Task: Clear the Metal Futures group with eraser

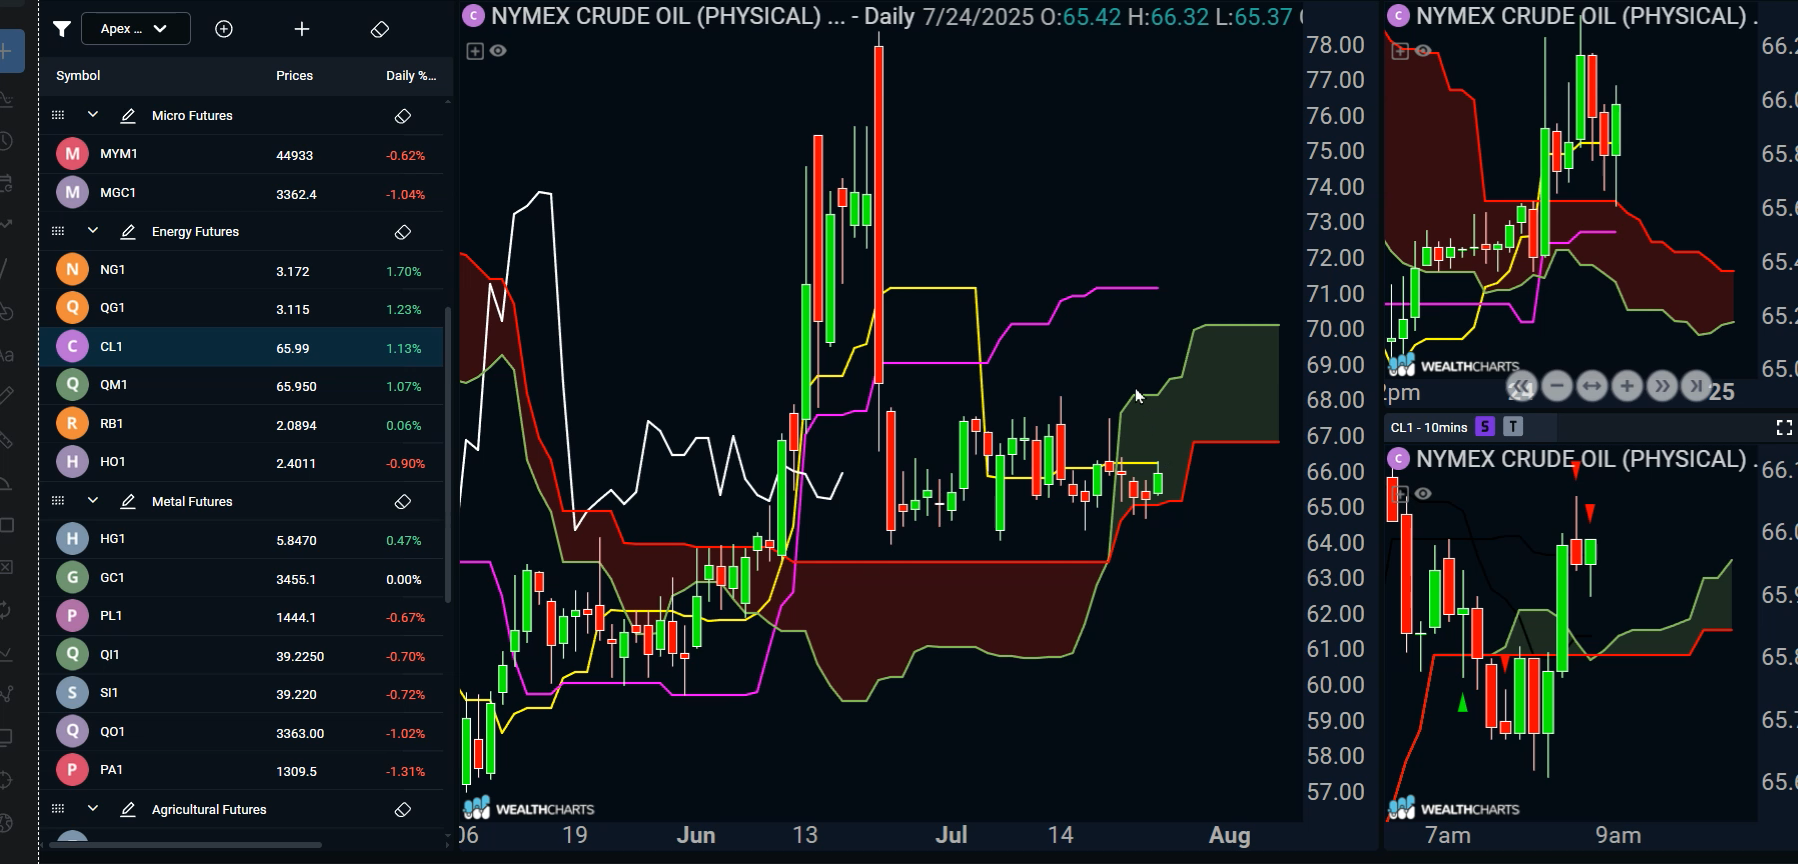Action: [403, 502]
